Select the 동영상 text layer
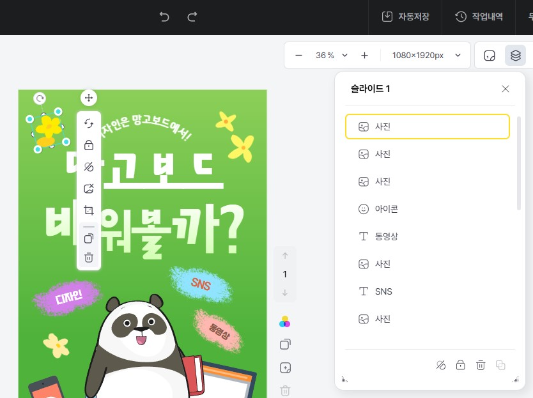533x398 pixels. coord(427,236)
